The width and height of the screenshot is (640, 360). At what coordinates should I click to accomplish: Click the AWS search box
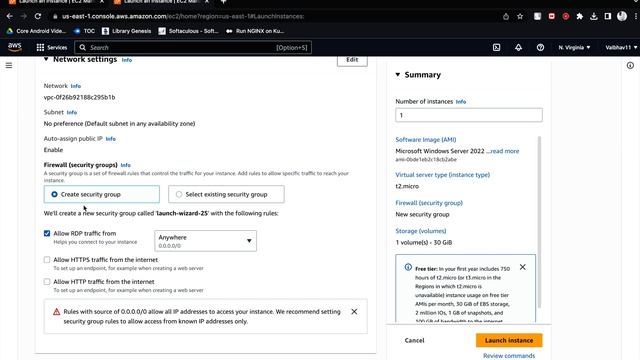[193, 47]
